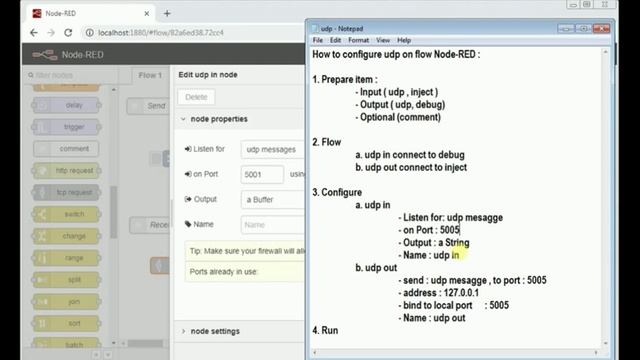Reload the Node-RED page
The image size is (640, 360).
tap(68, 33)
